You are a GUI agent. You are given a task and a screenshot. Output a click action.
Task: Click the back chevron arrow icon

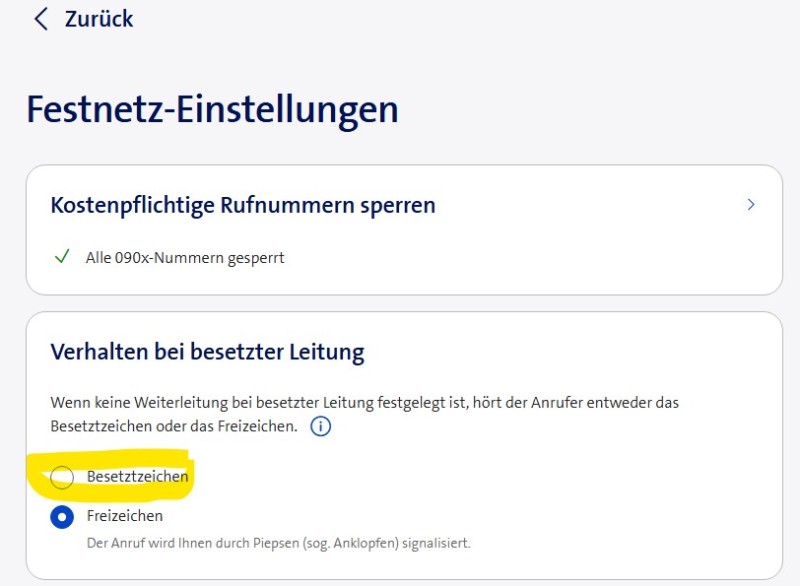[x=40, y=19]
